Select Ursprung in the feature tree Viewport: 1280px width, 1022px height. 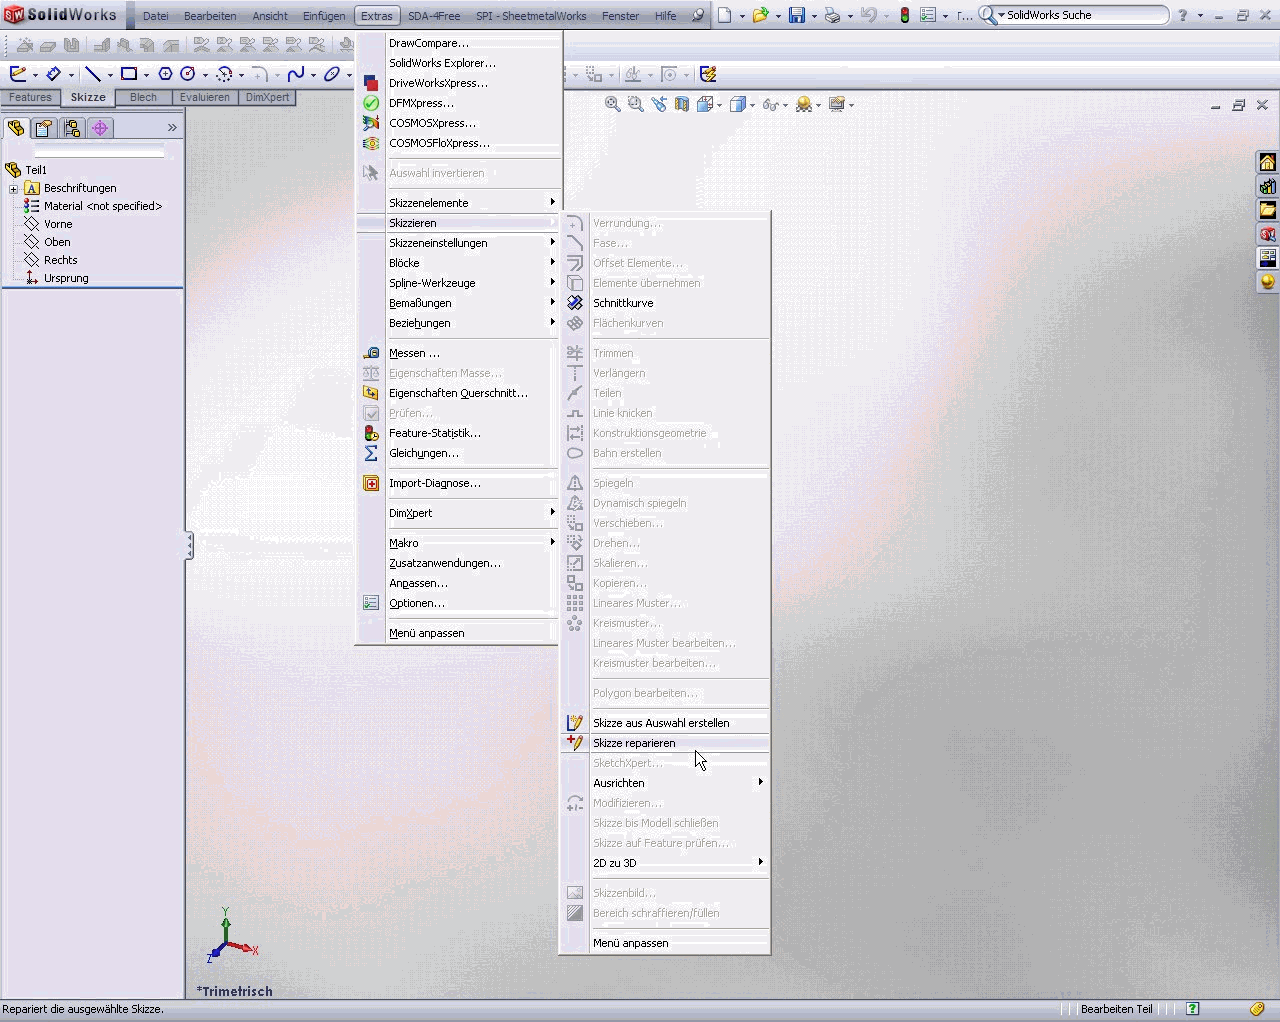point(66,278)
